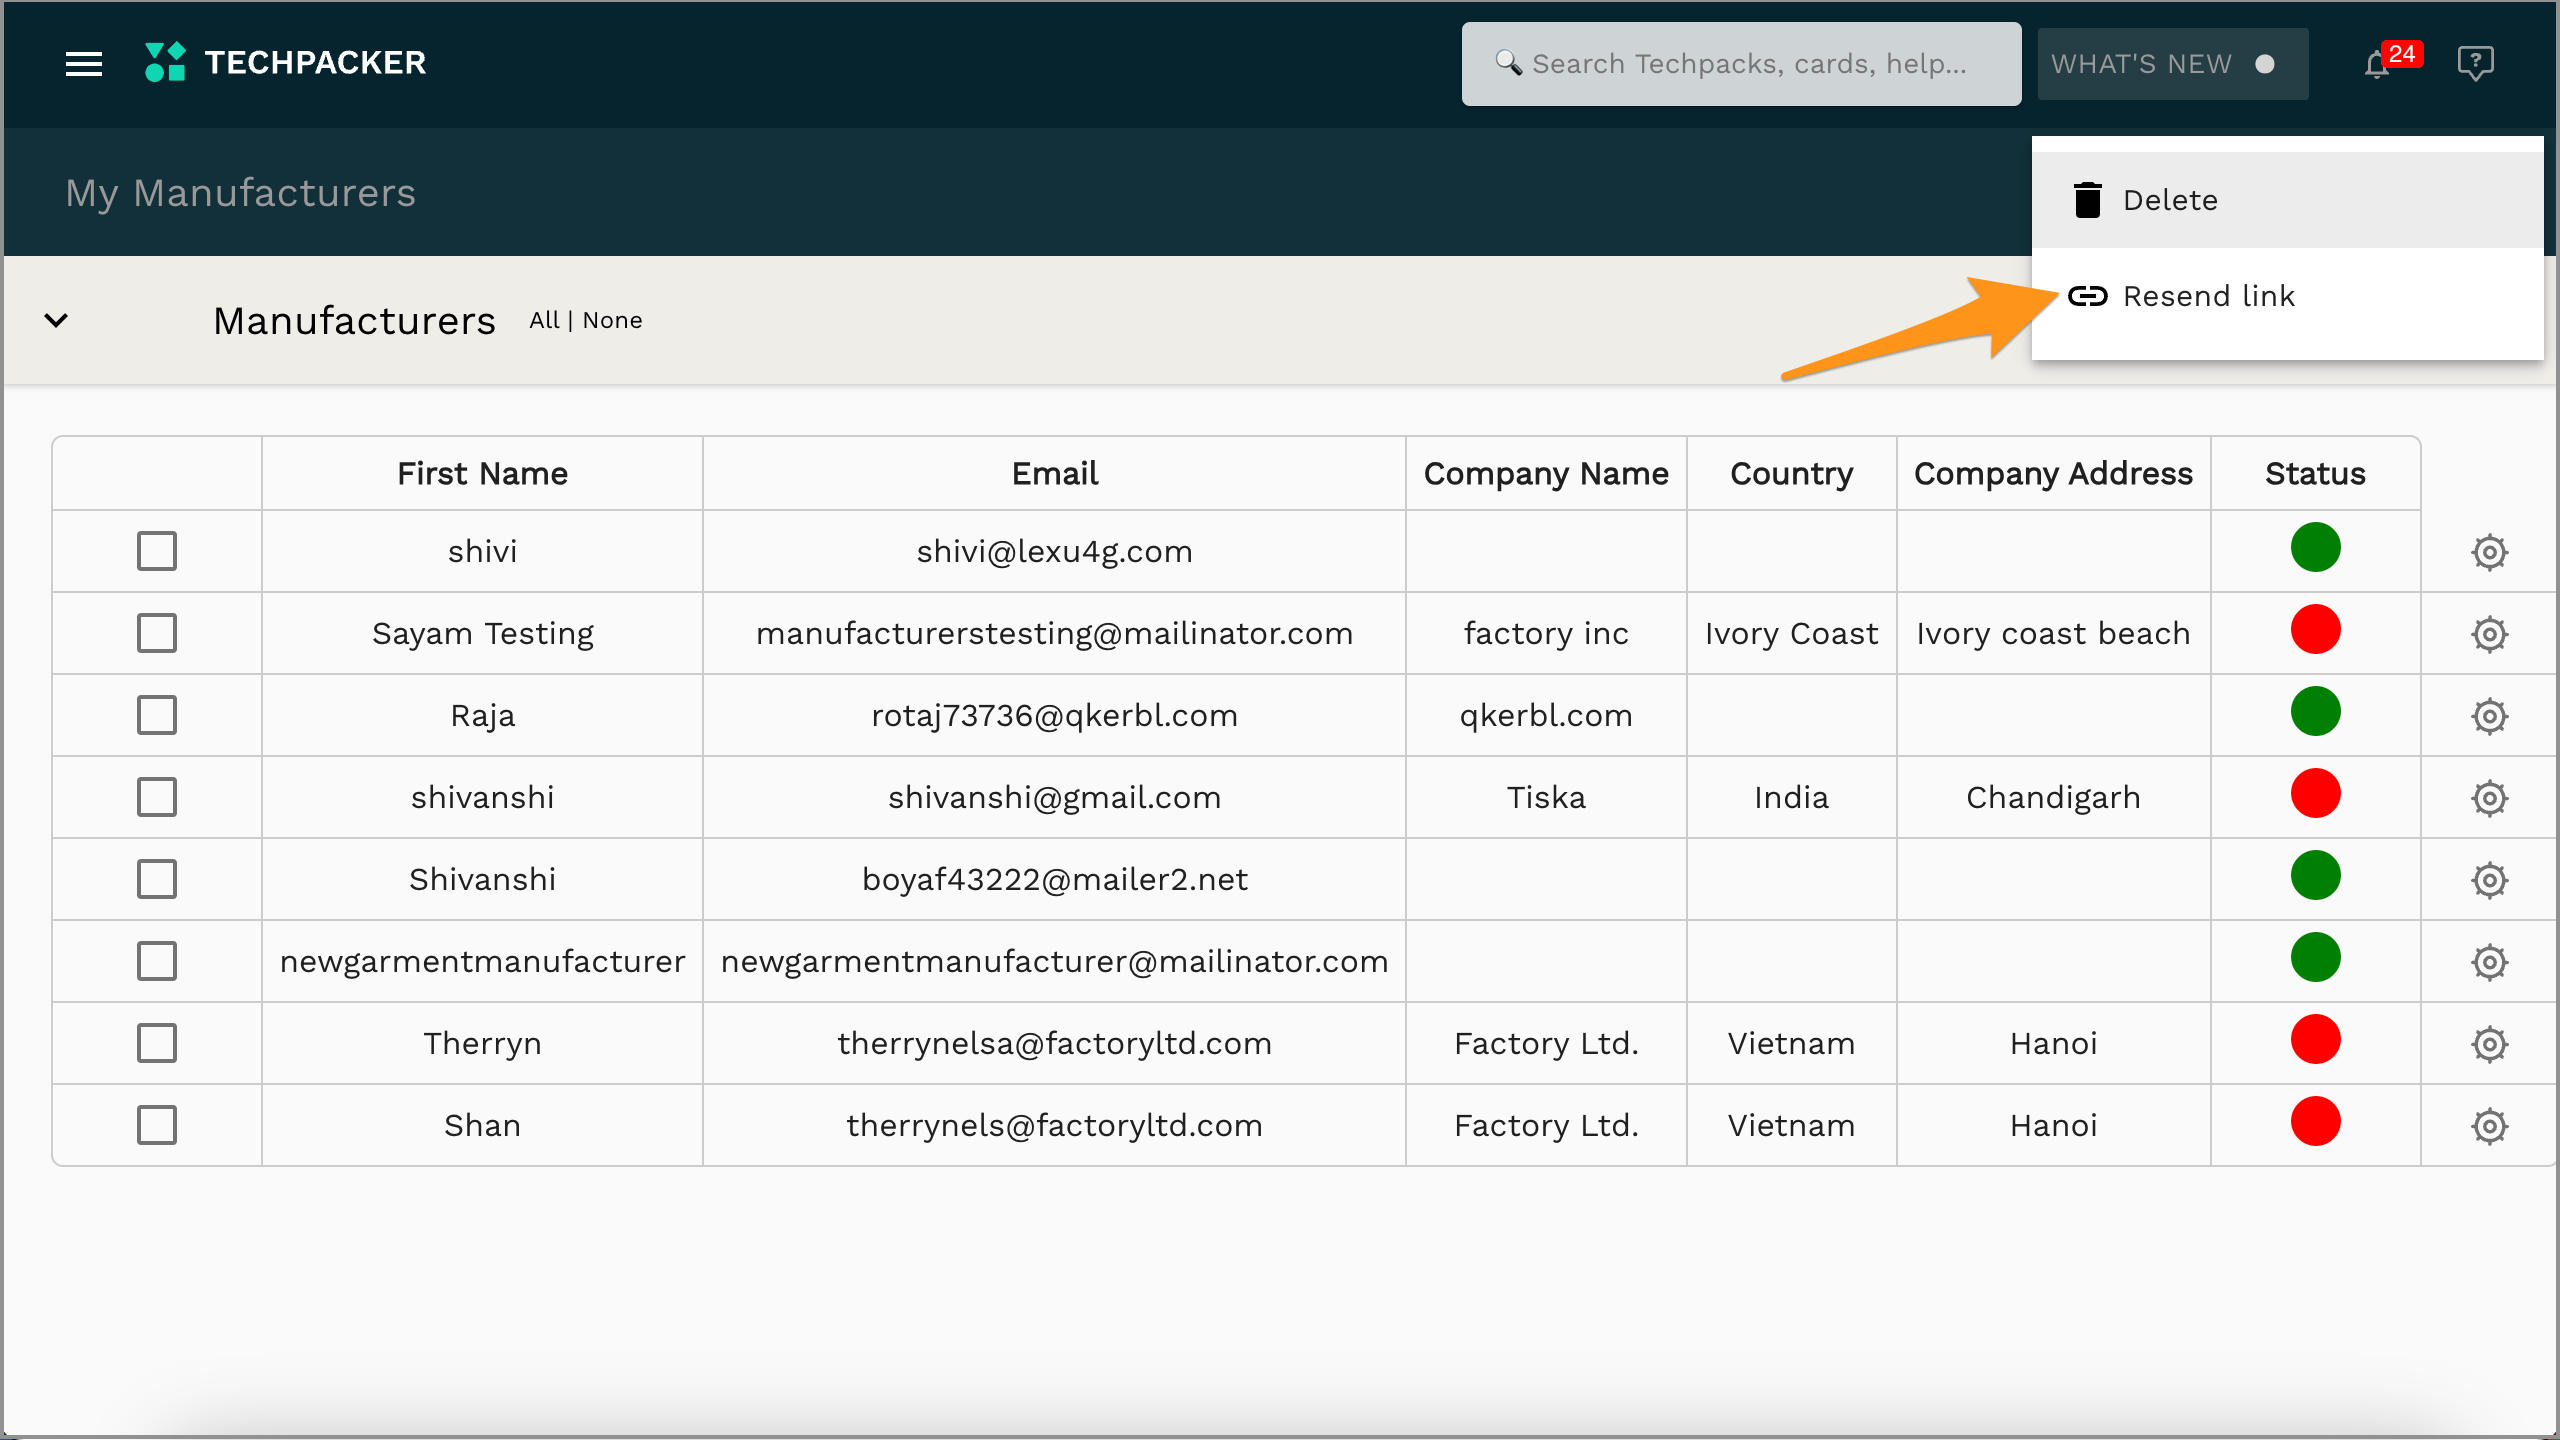2560x1440 pixels.
Task: Check the boyaf43222@mailer2.net row checkbox
Action: tap(157, 879)
